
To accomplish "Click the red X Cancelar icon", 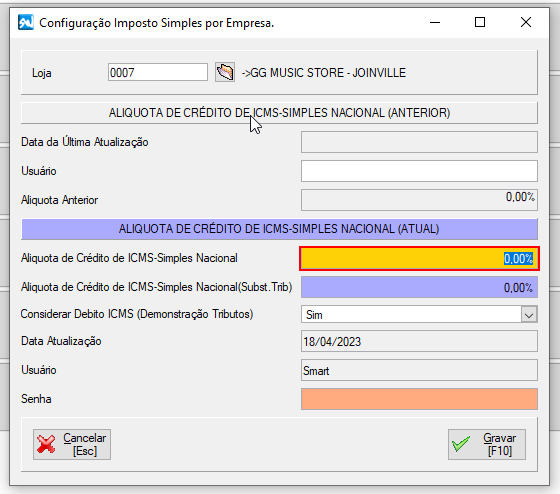I will coord(46,444).
